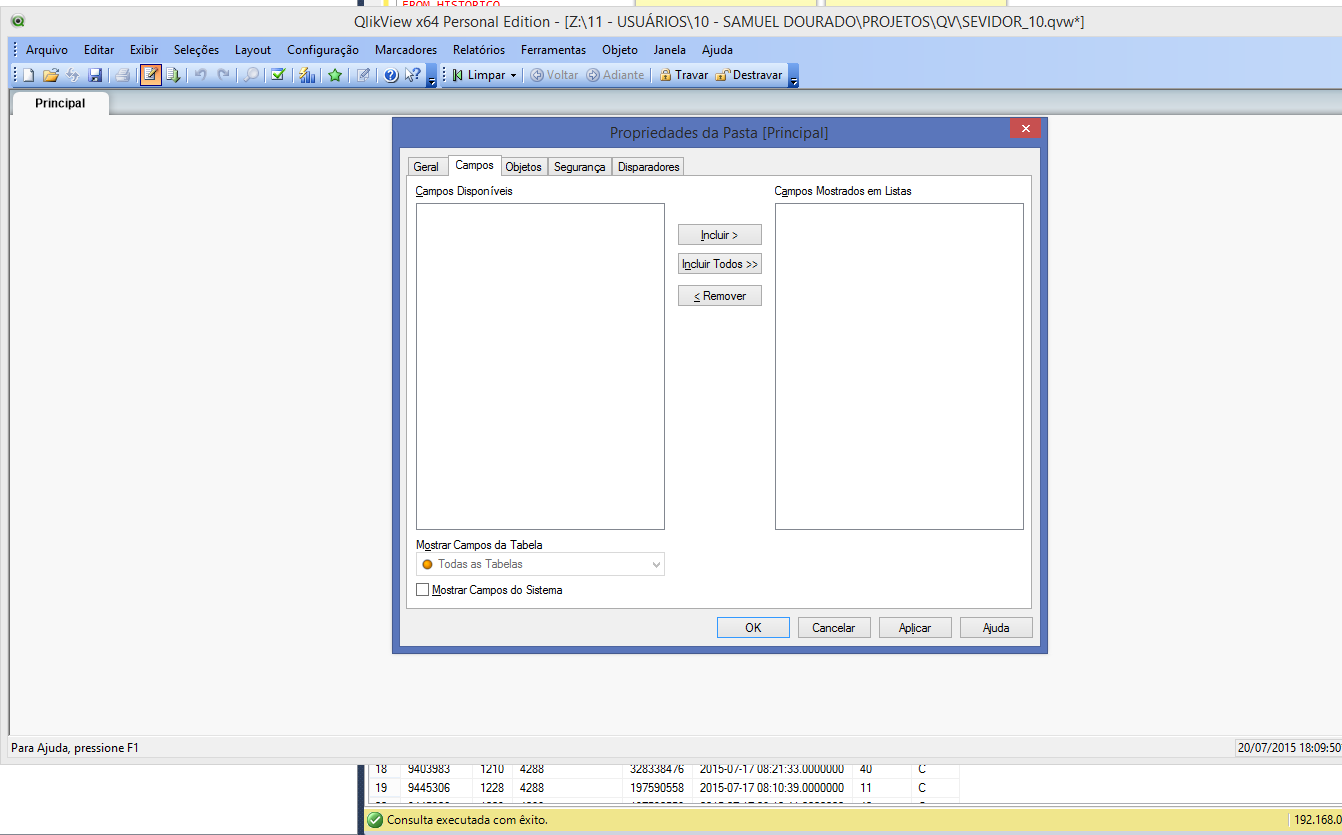The image size is (1342, 835).
Task: Click the Destravar unlock button
Action: [x=749, y=75]
